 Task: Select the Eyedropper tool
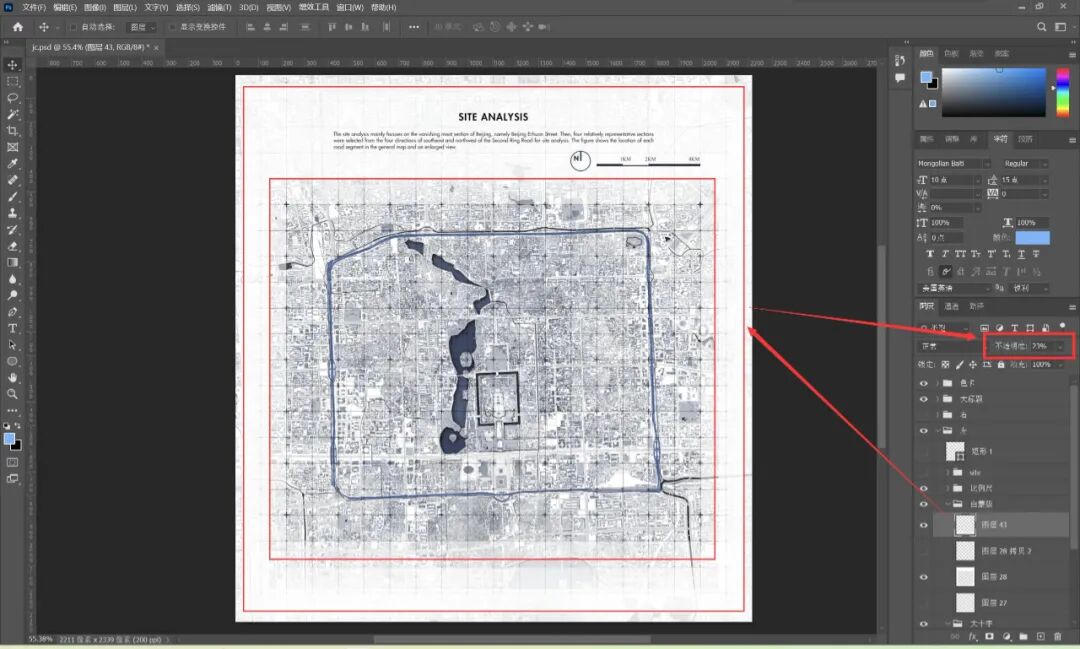click(12, 164)
